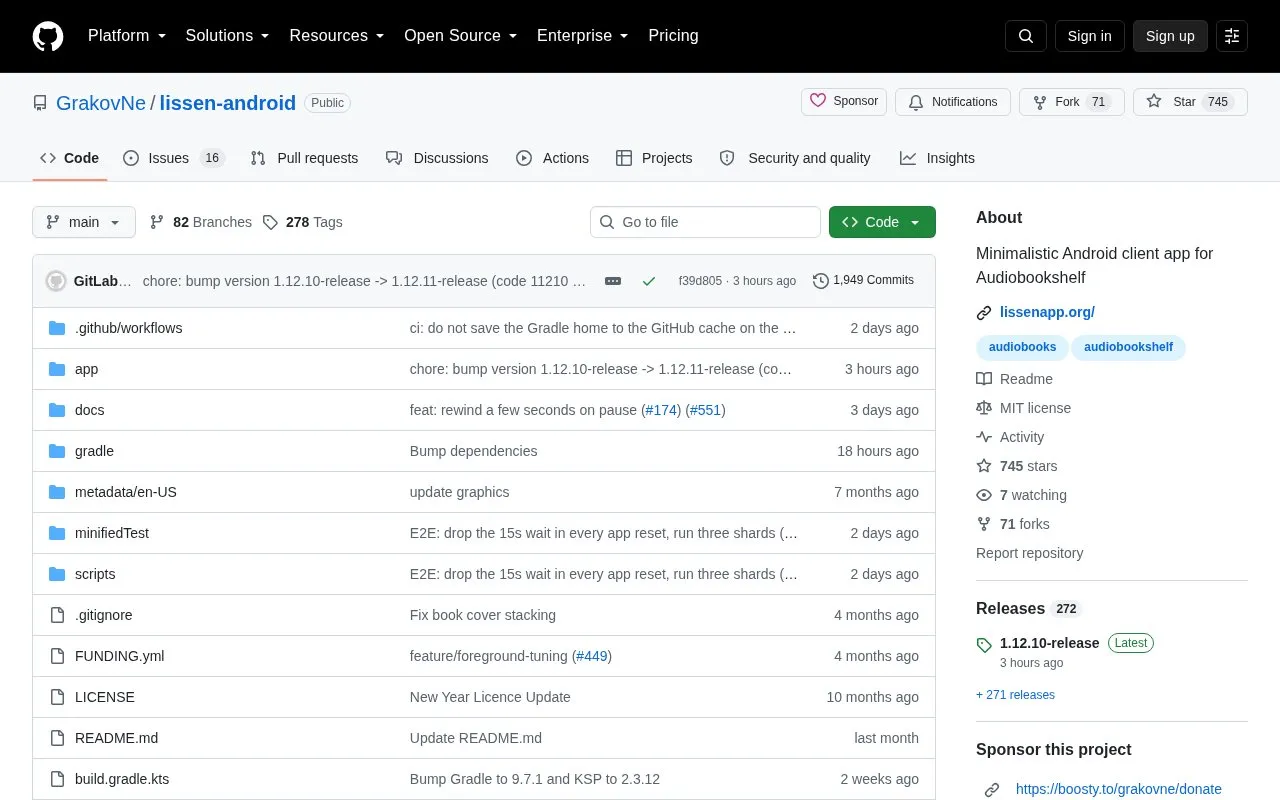
Task: Switch to the Pull requests tab
Action: tap(304, 158)
